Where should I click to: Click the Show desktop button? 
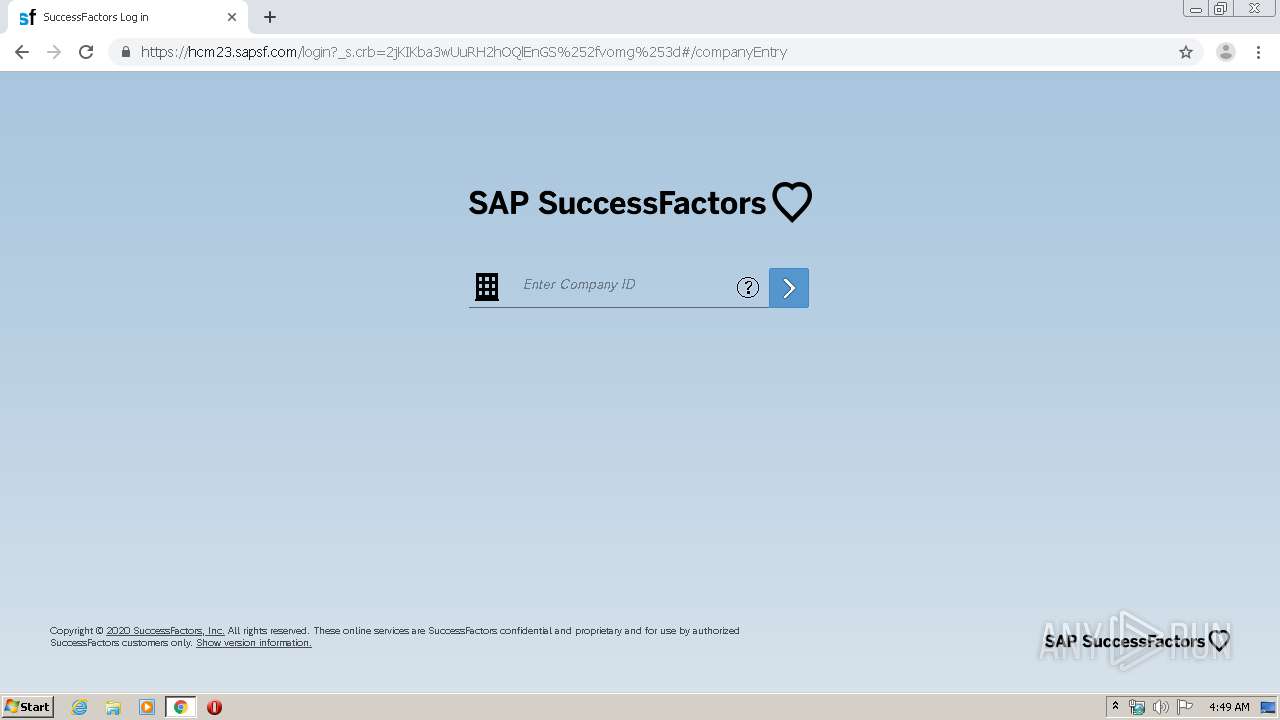point(1269,707)
